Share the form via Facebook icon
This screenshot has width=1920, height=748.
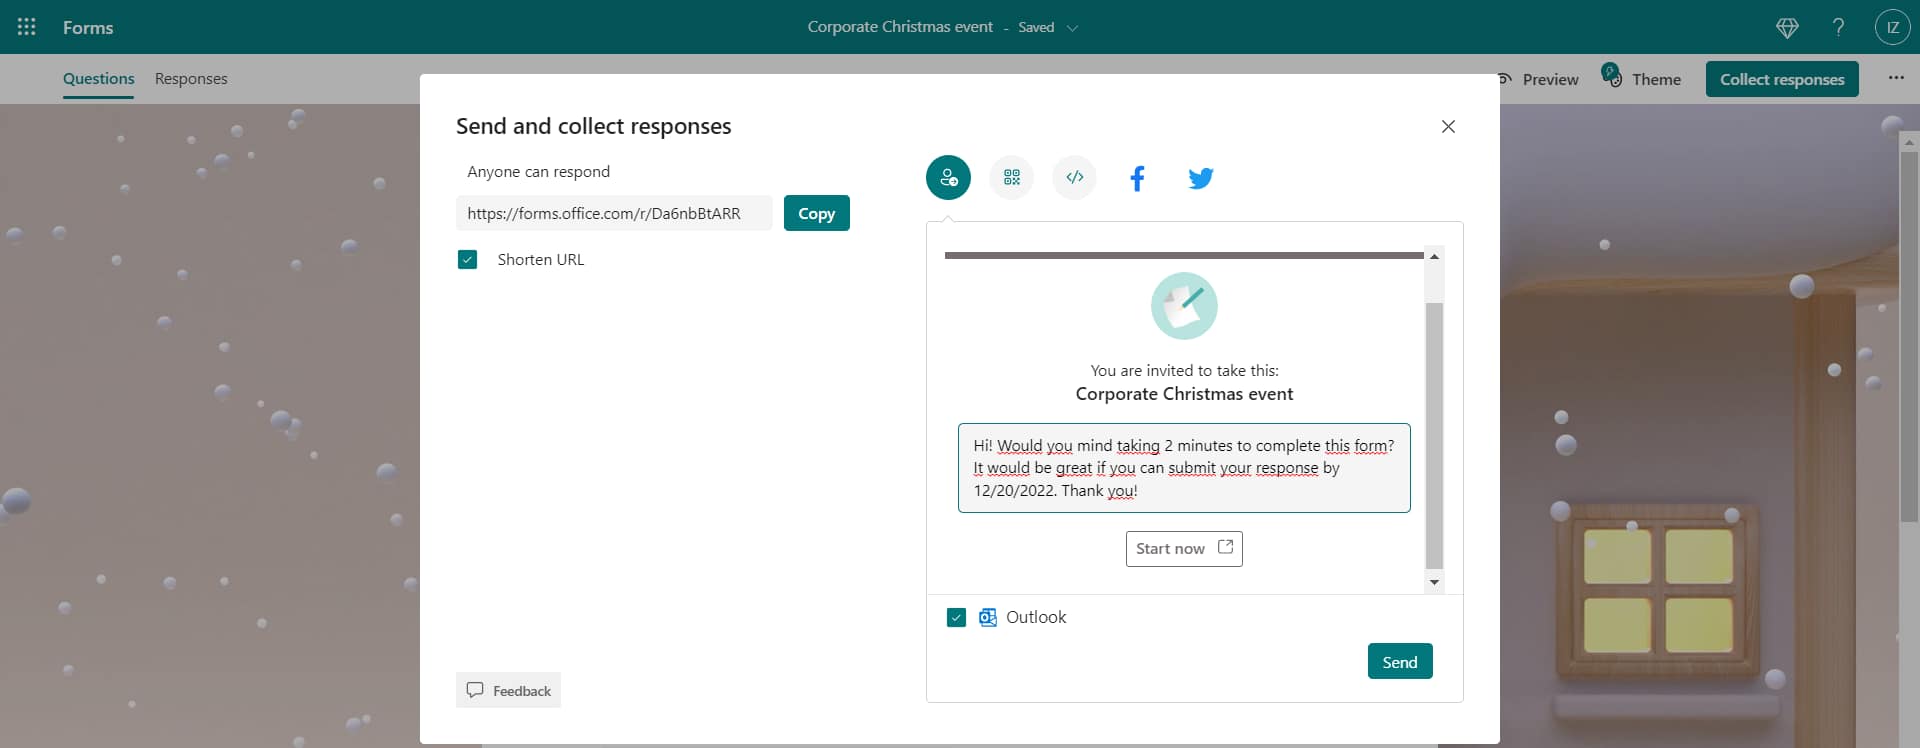coord(1137,178)
